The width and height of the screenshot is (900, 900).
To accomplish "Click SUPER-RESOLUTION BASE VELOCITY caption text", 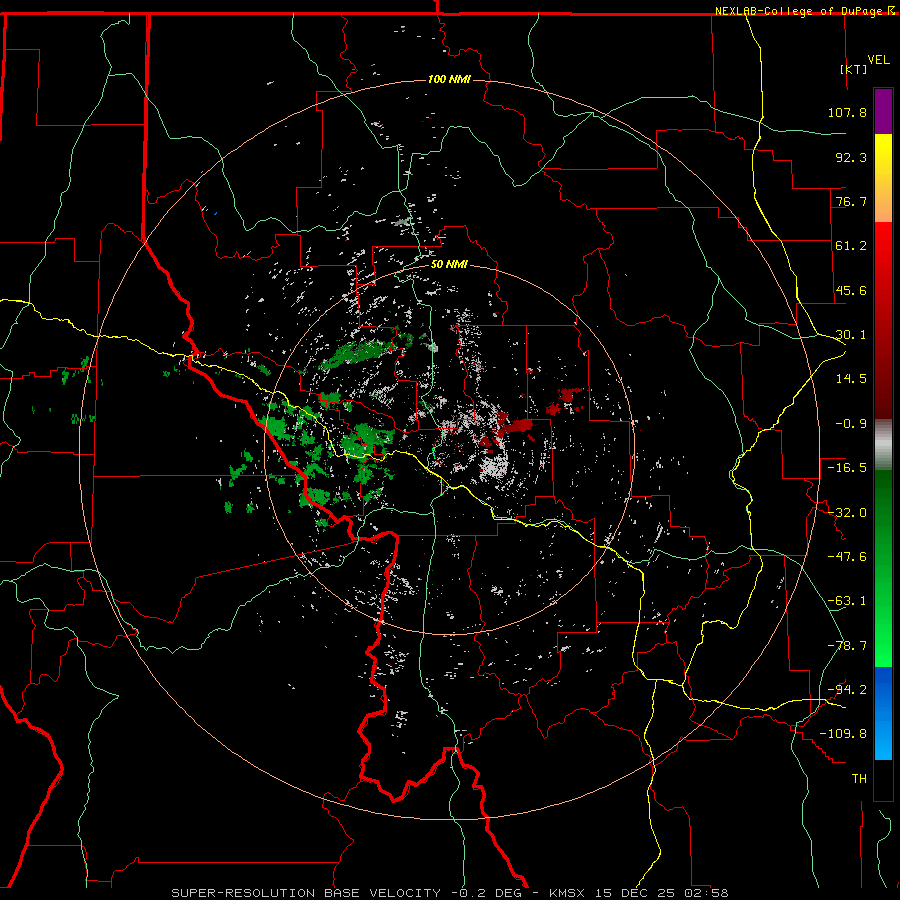I will [306, 893].
